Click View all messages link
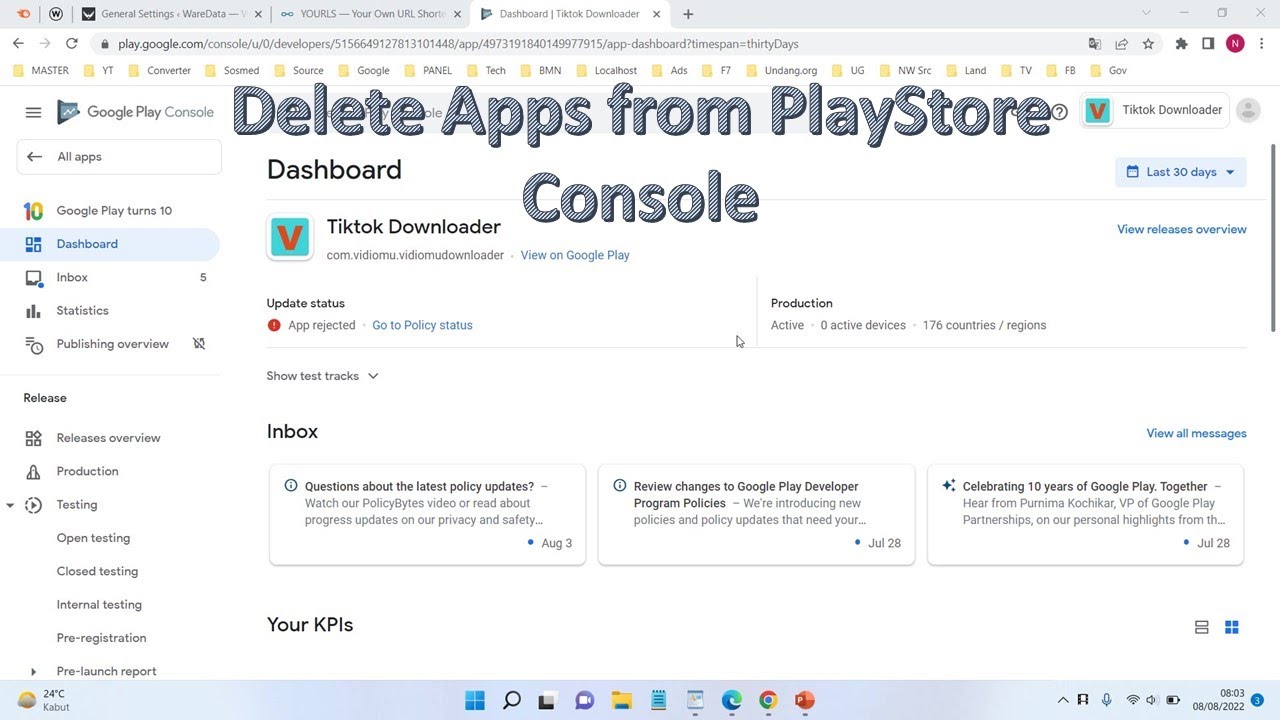The height and width of the screenshot is (720, 1280). click(x=1196, y=433)
